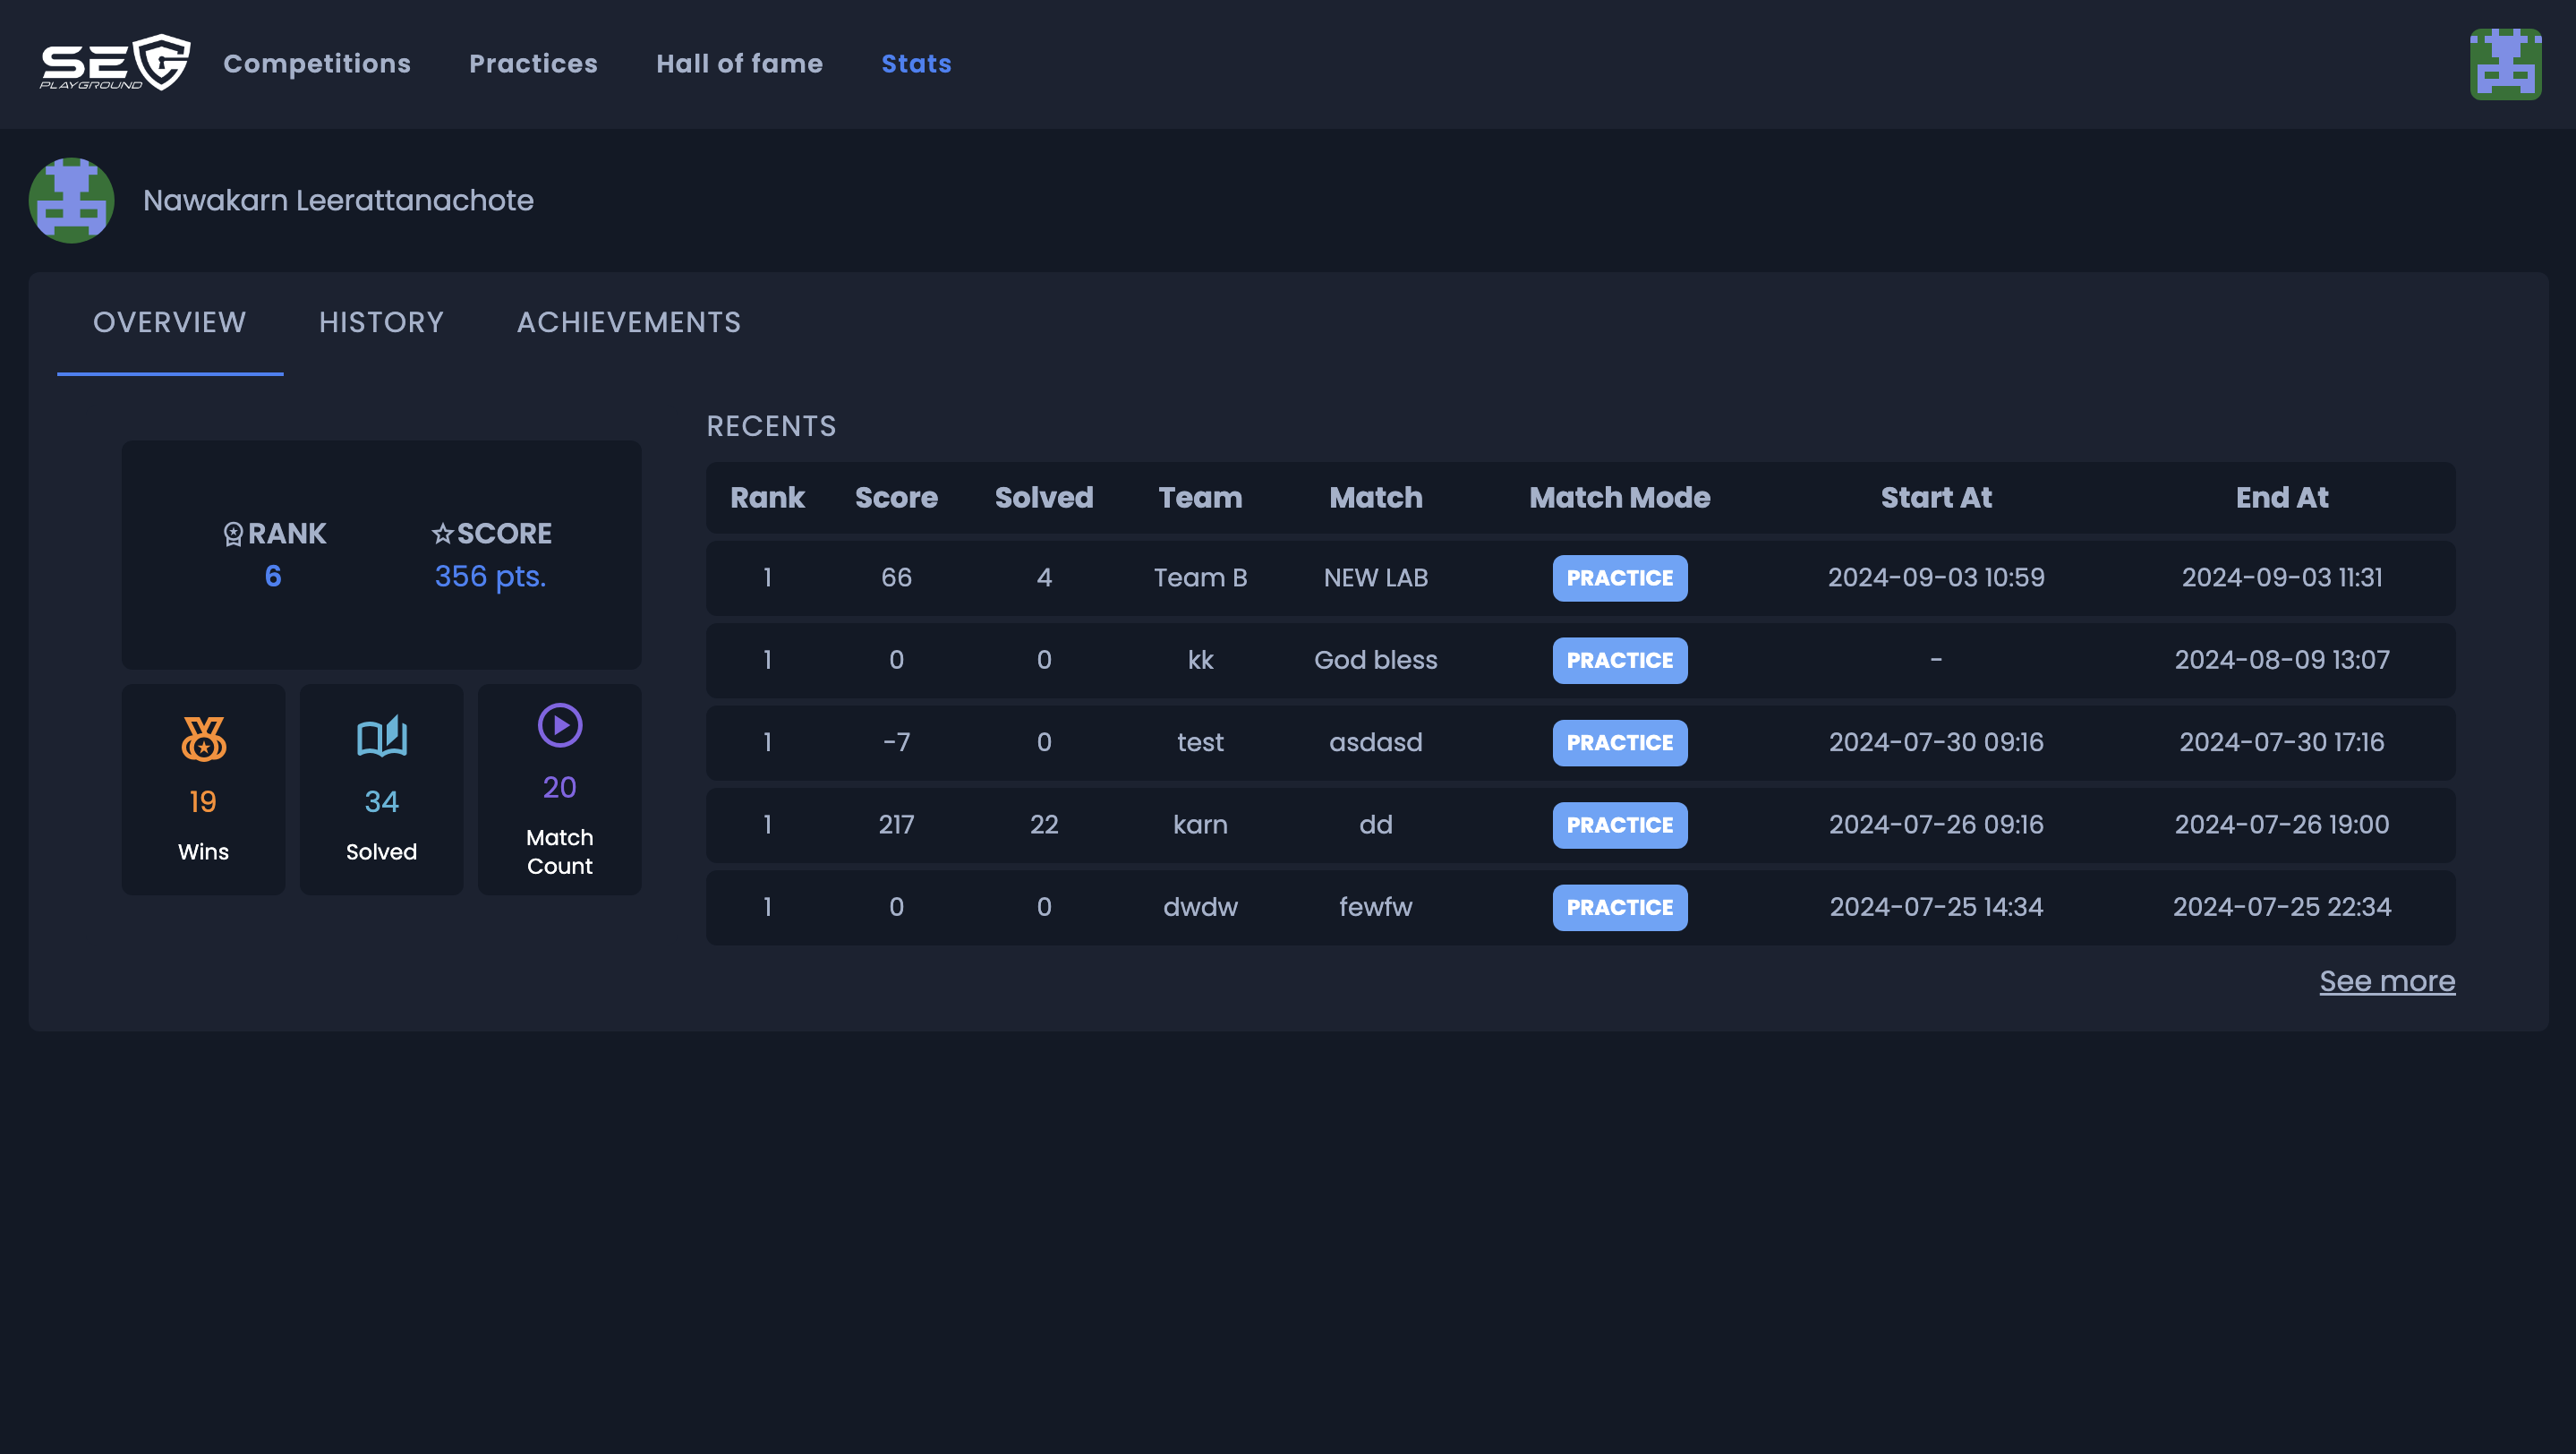Click the PRACTICE badge in the NEW LAB row
This screenshot has height=1454, width=2576.
coord(1619,578)
